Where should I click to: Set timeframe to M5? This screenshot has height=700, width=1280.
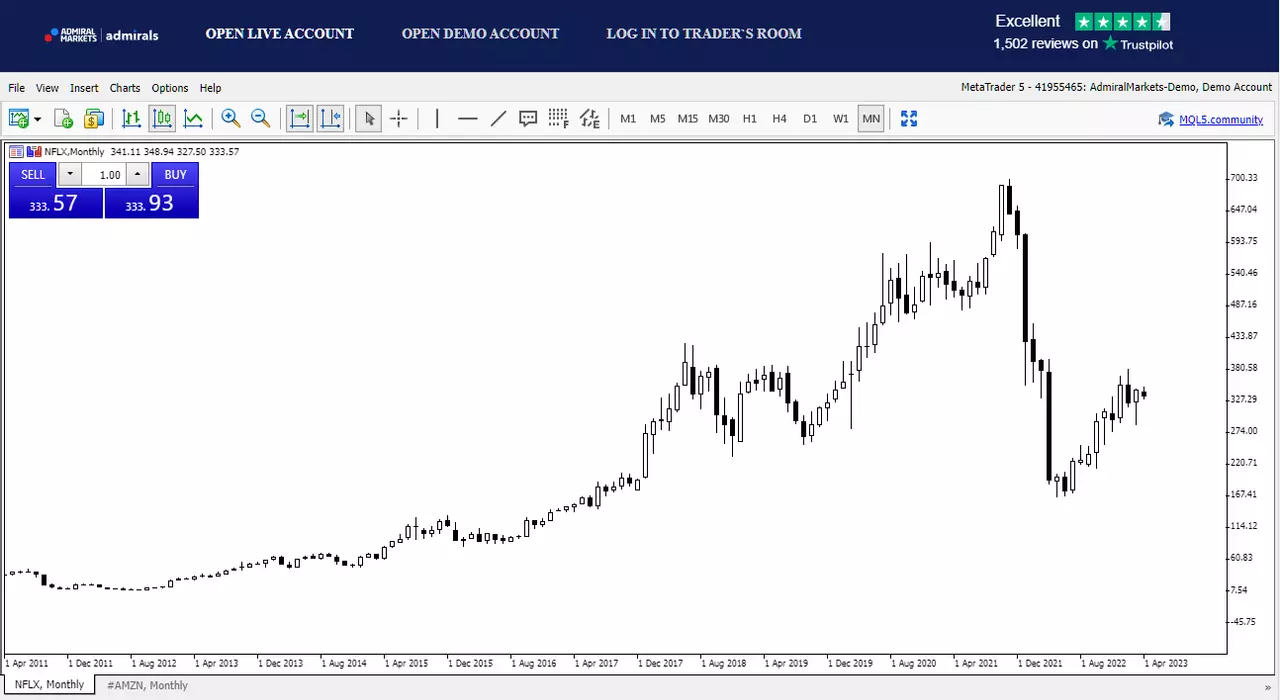[657, 119]
